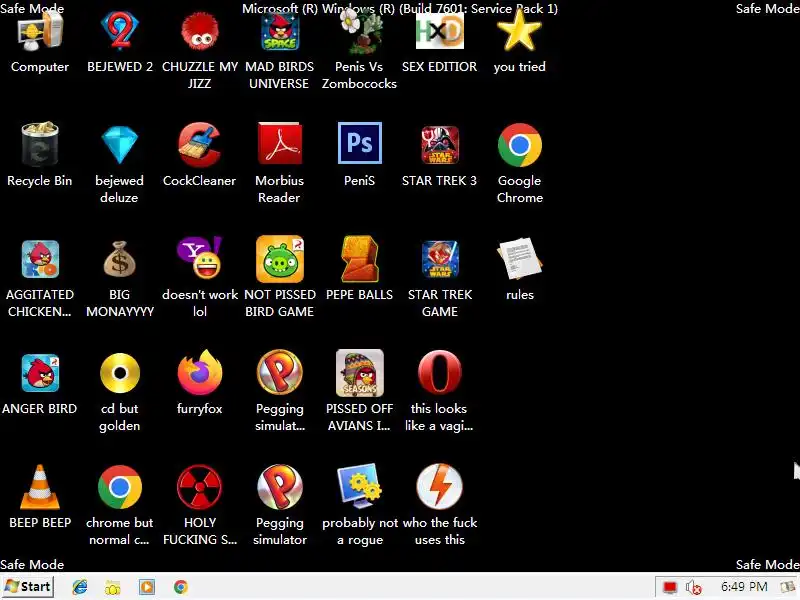Click the muted volume tray icon
The image size is (800, 600).
point(694,588)
